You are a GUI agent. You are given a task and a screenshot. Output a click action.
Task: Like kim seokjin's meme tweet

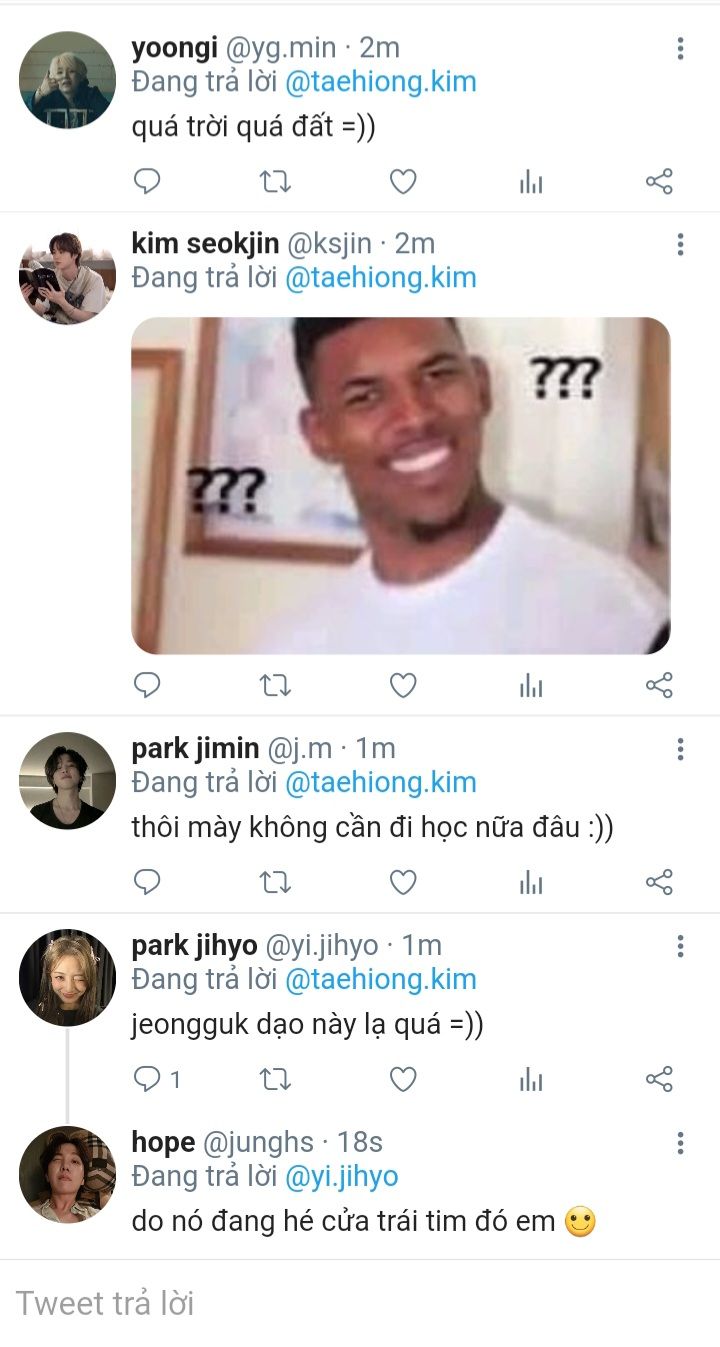[x=403, y=686]
